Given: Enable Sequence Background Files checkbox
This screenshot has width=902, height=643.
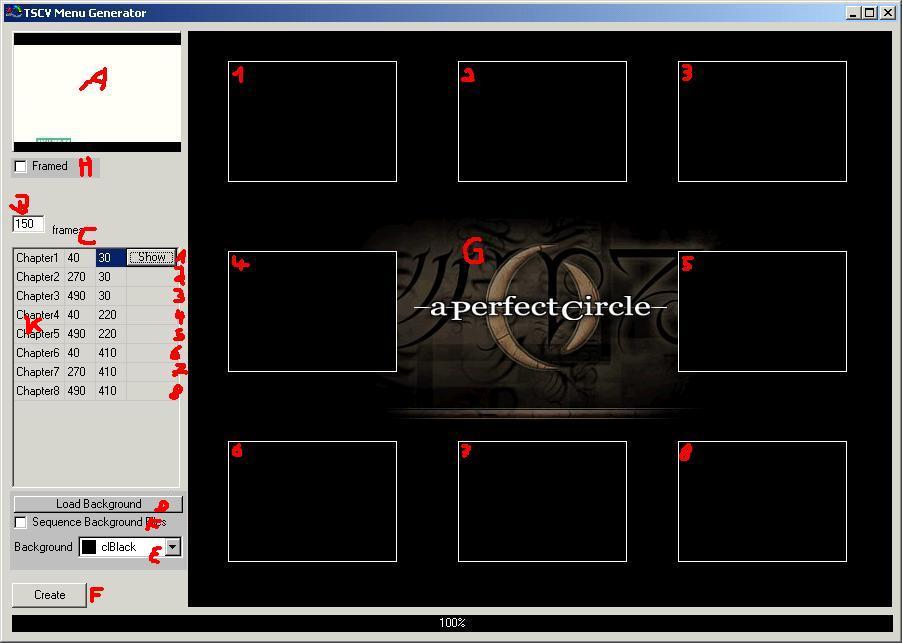Looking at the screenshot, I should pyautogui.click(x=21, y=522).
